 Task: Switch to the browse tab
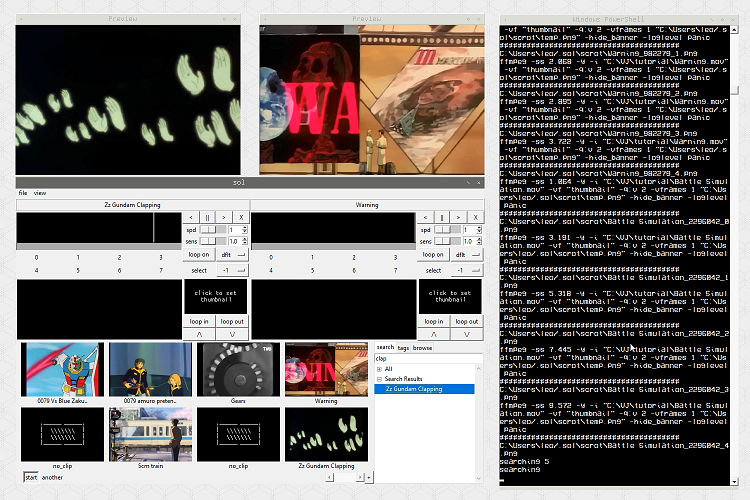coord(422,348)
